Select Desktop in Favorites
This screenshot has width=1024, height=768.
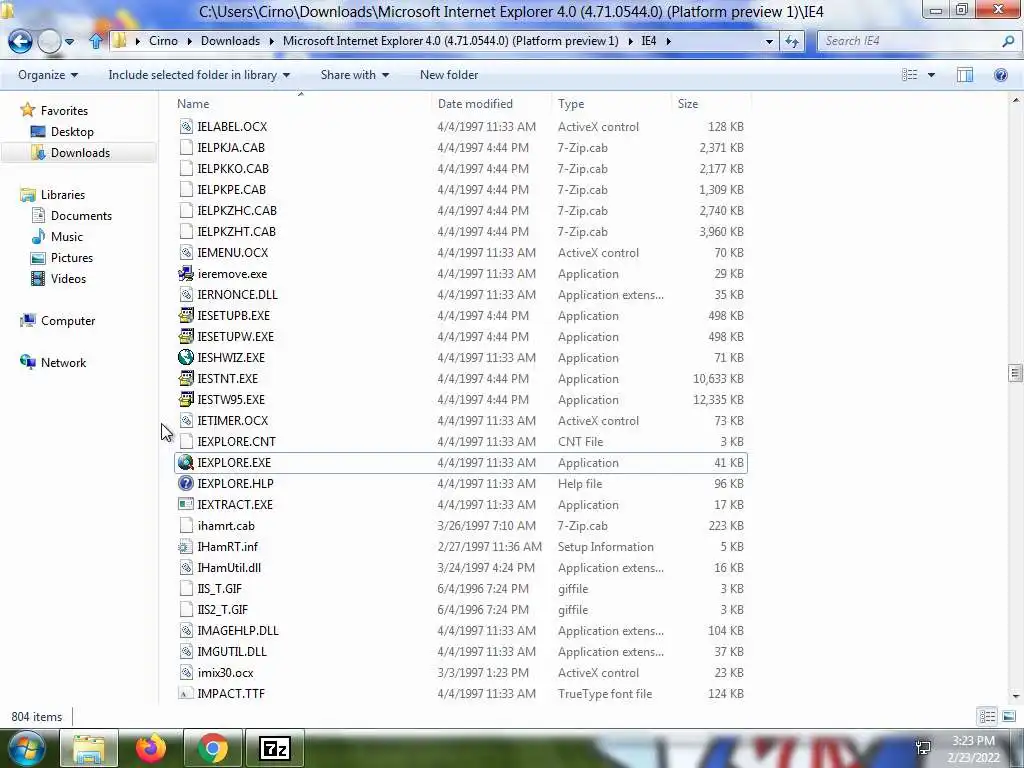tap(72, 132)
